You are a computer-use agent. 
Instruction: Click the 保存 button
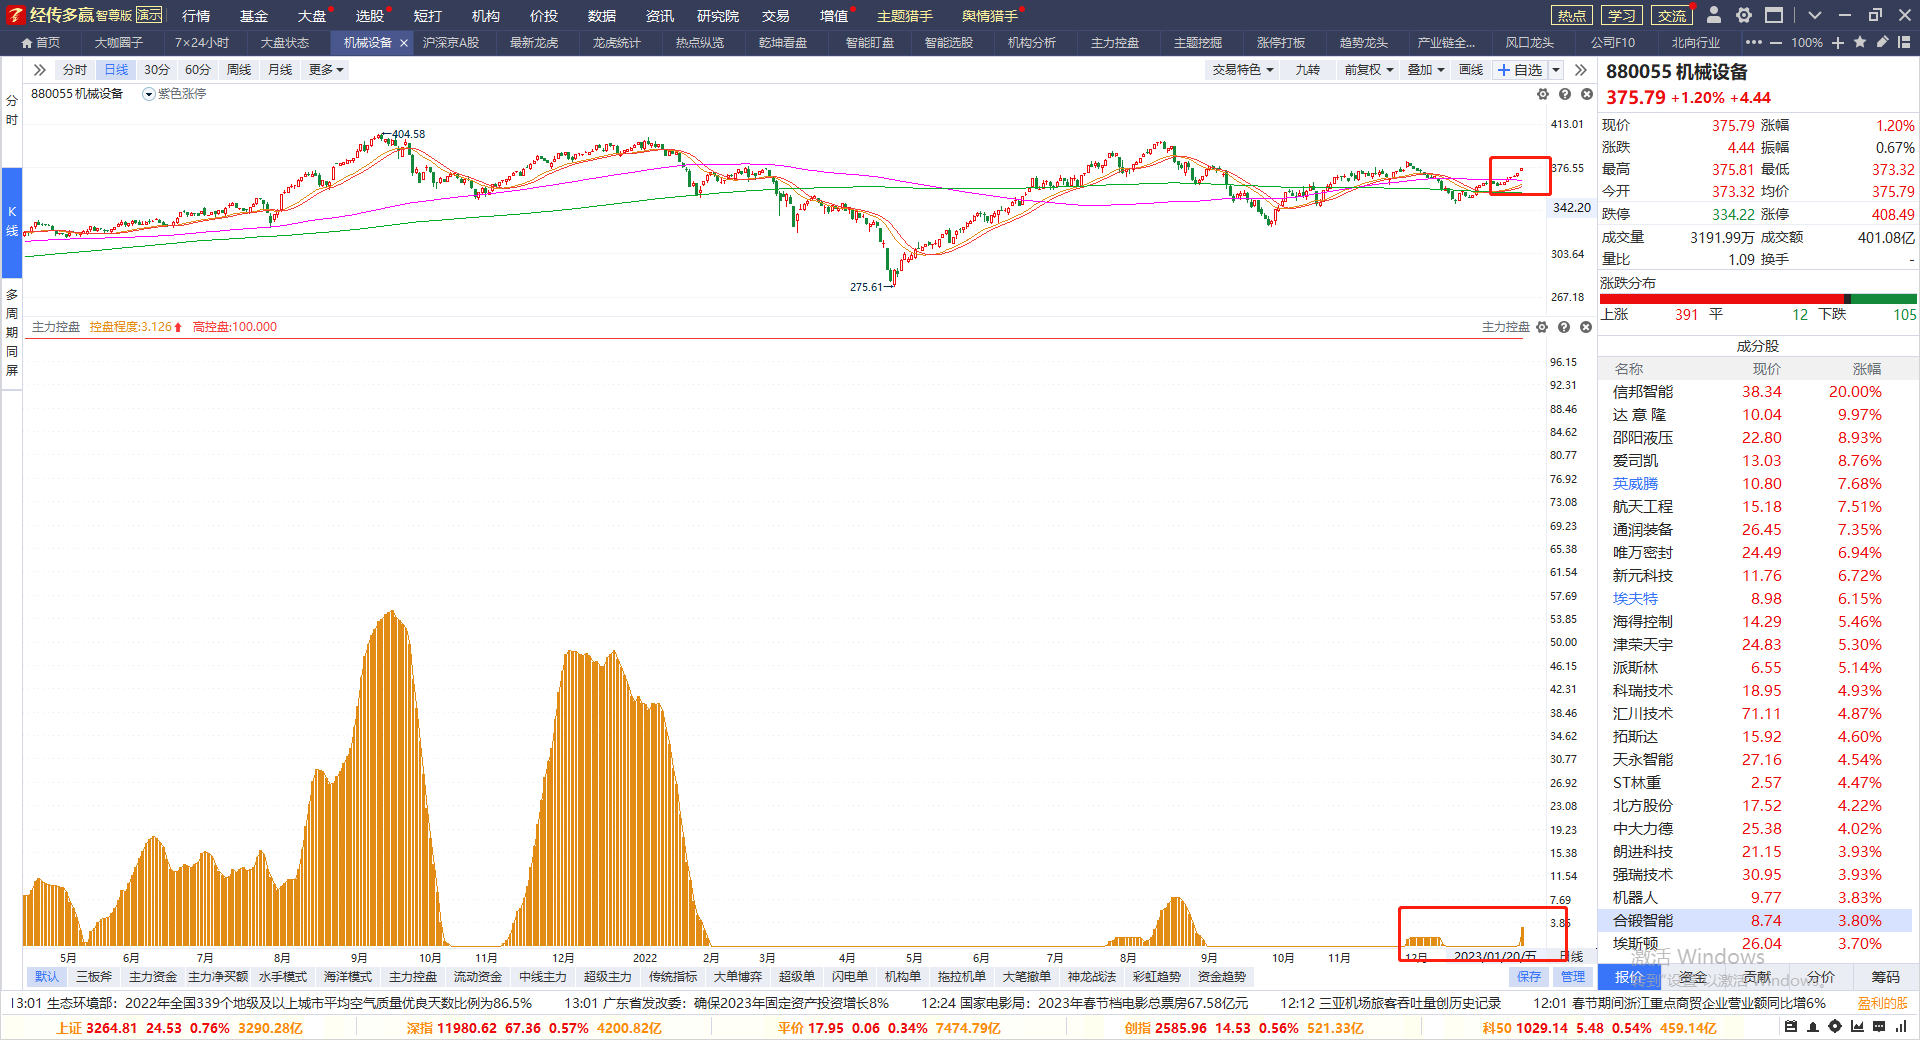coord(1529,977)
